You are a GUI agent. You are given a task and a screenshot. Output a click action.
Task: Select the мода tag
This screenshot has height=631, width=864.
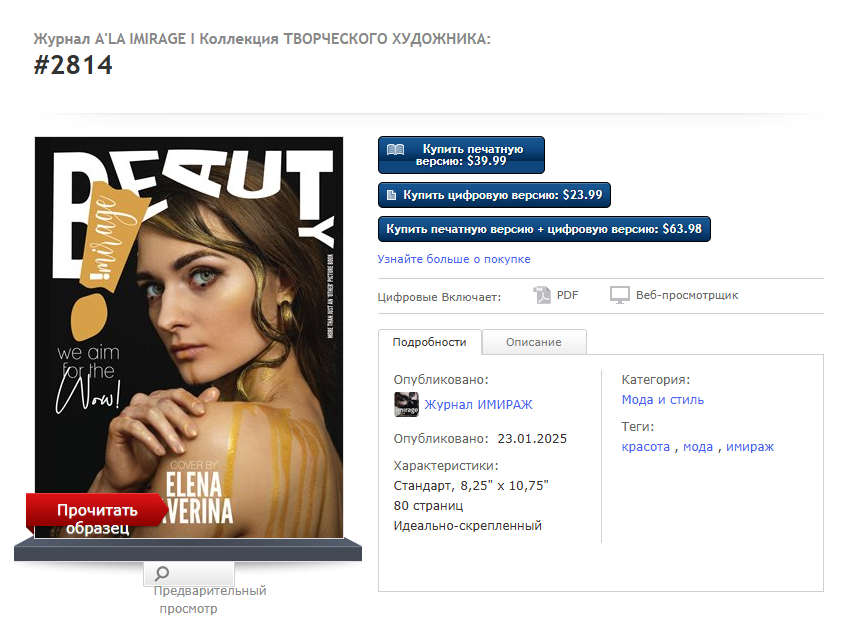tap(698, 447)
